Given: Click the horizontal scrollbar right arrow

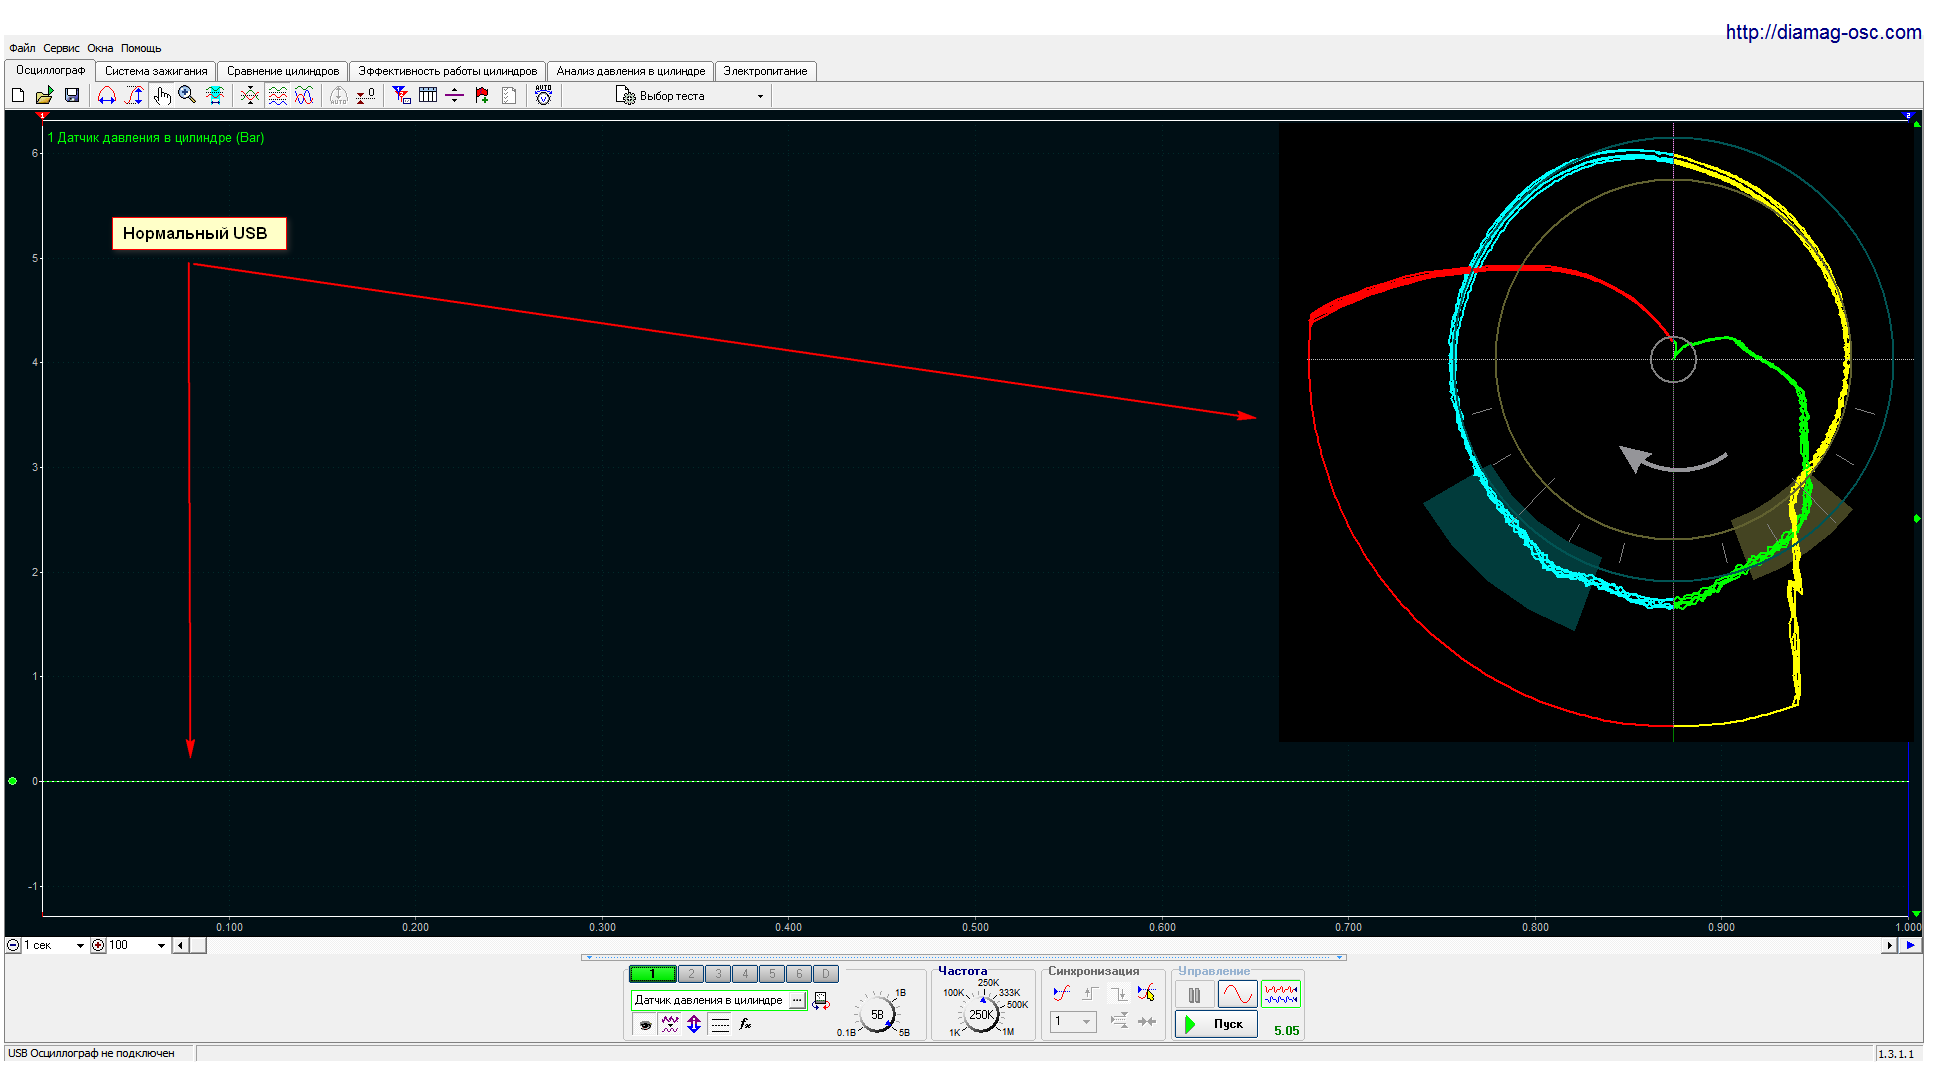Looking at the screenshot, I should pos(1889,945).
